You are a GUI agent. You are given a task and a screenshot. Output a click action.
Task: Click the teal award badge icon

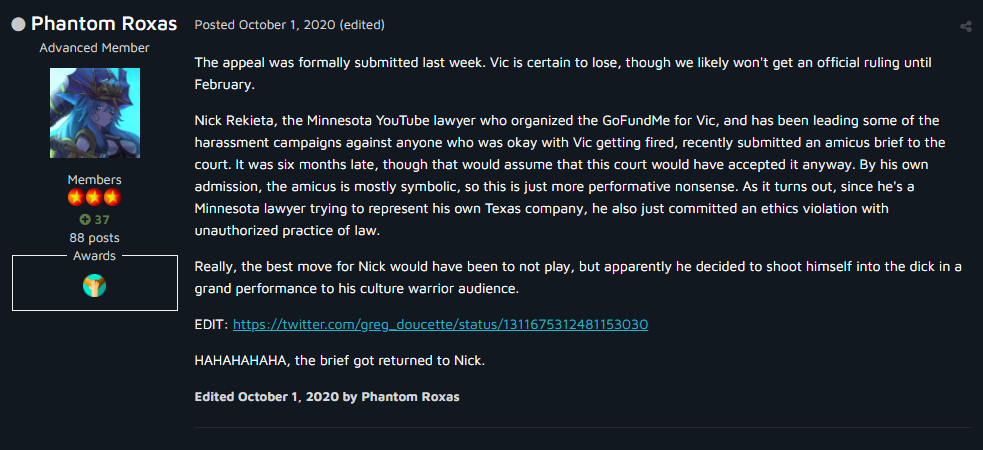[95, 286]
